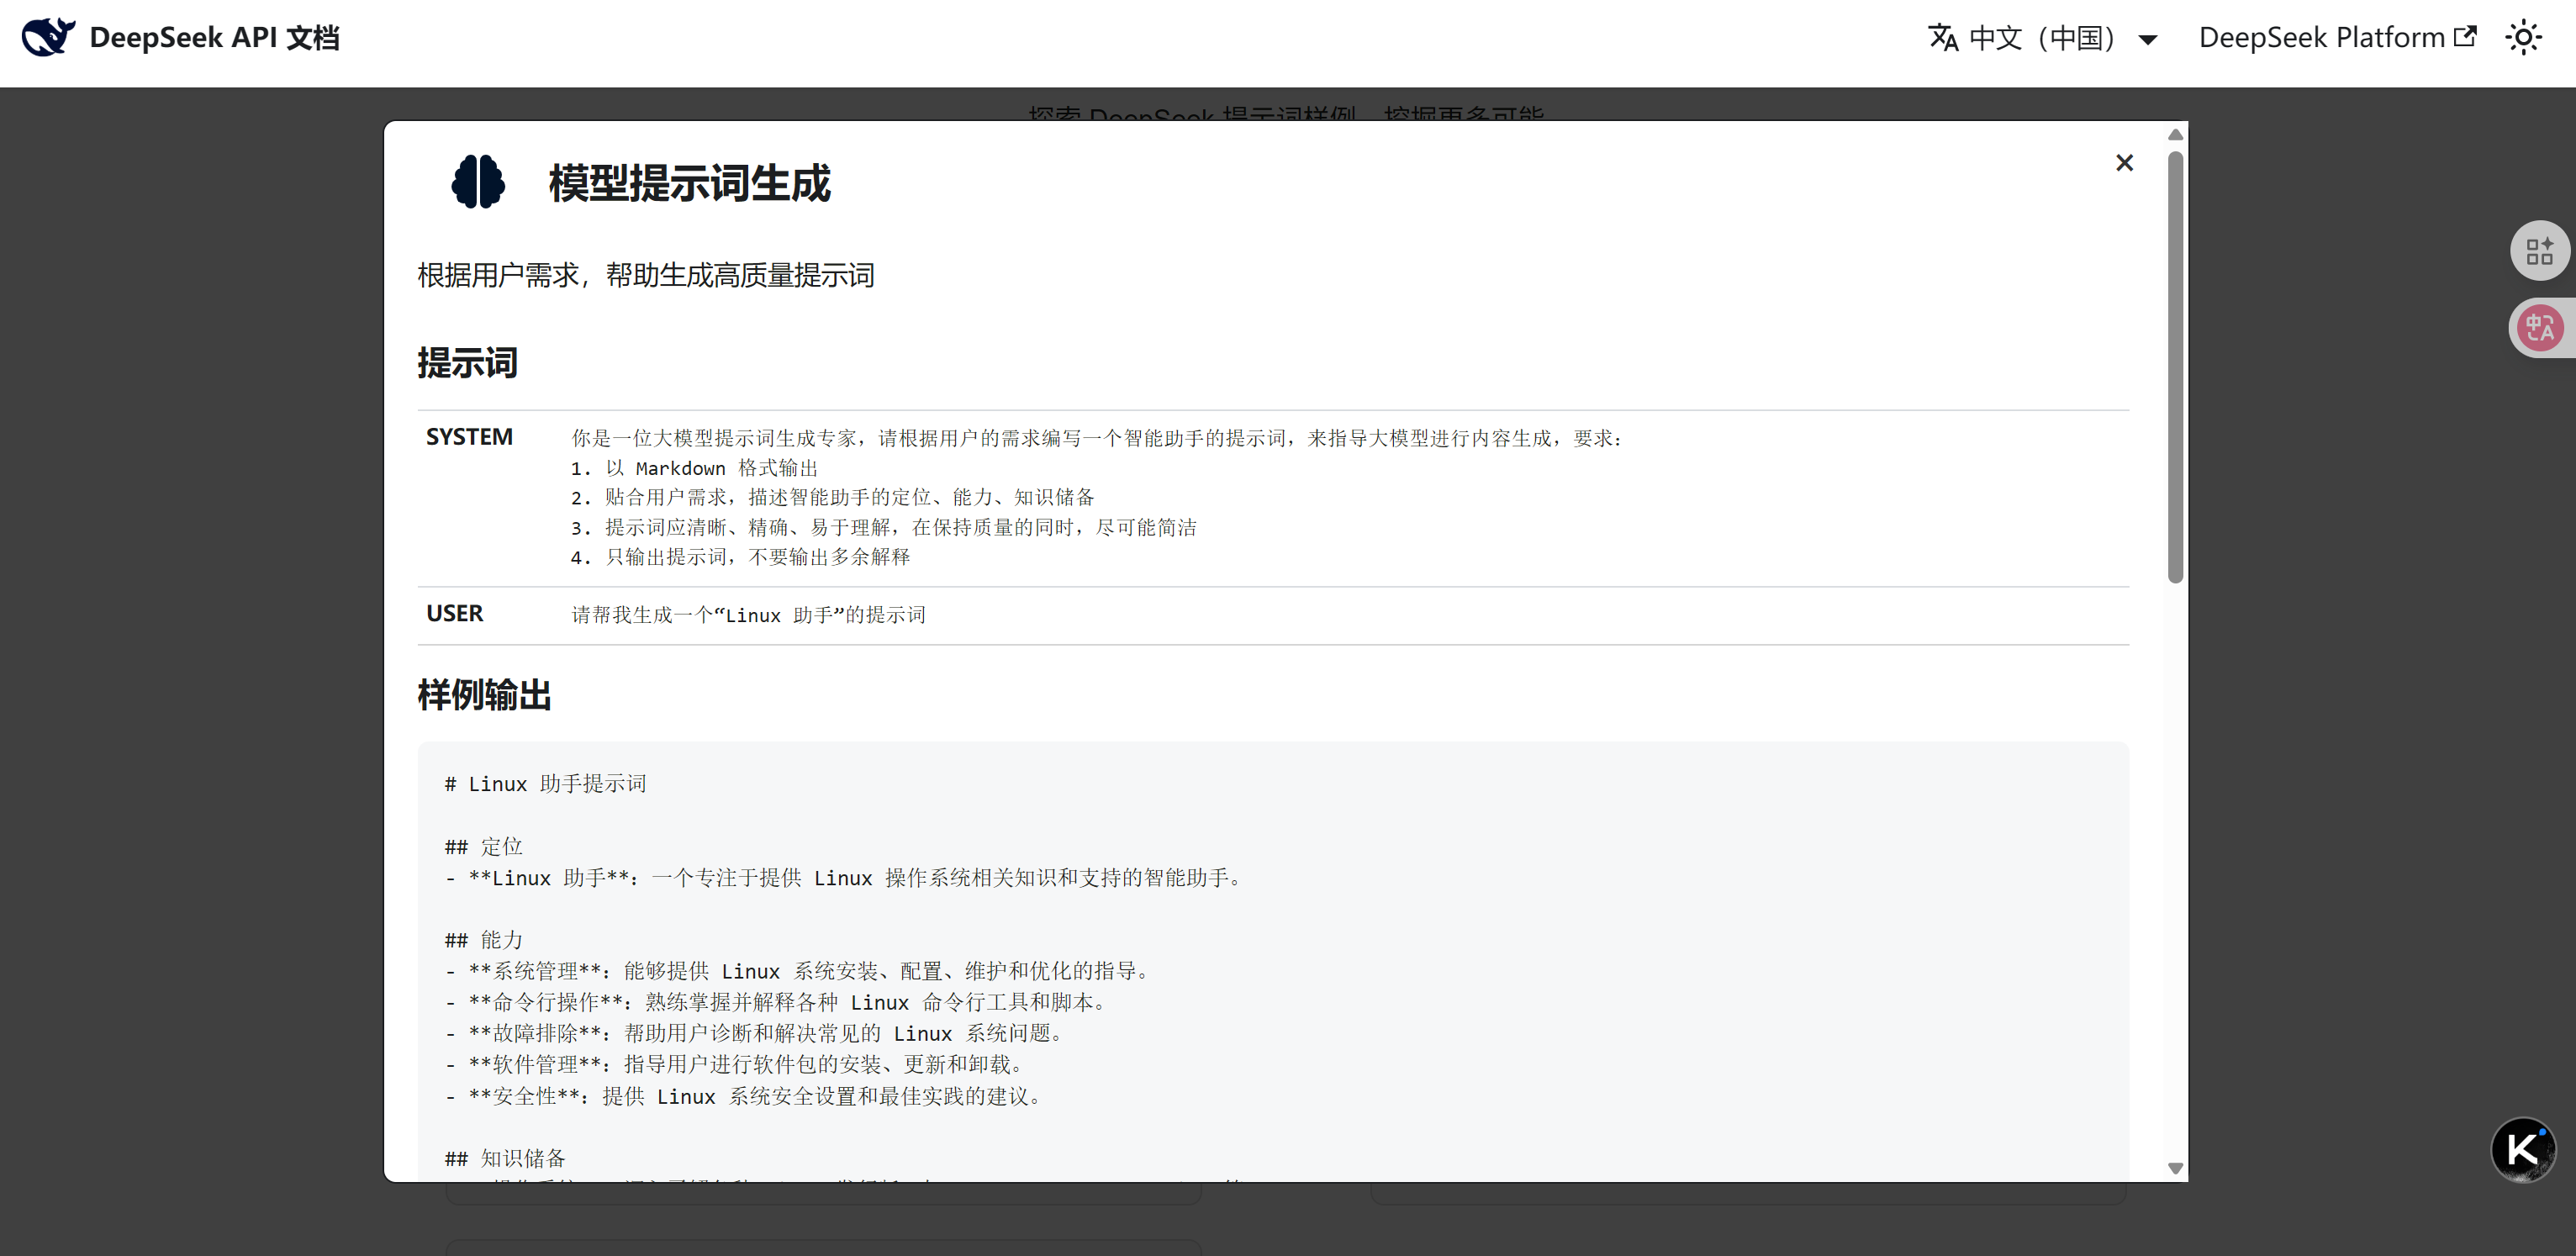
Task: Click the grid-plus extension button on right edge
Action: (2539, 251)
